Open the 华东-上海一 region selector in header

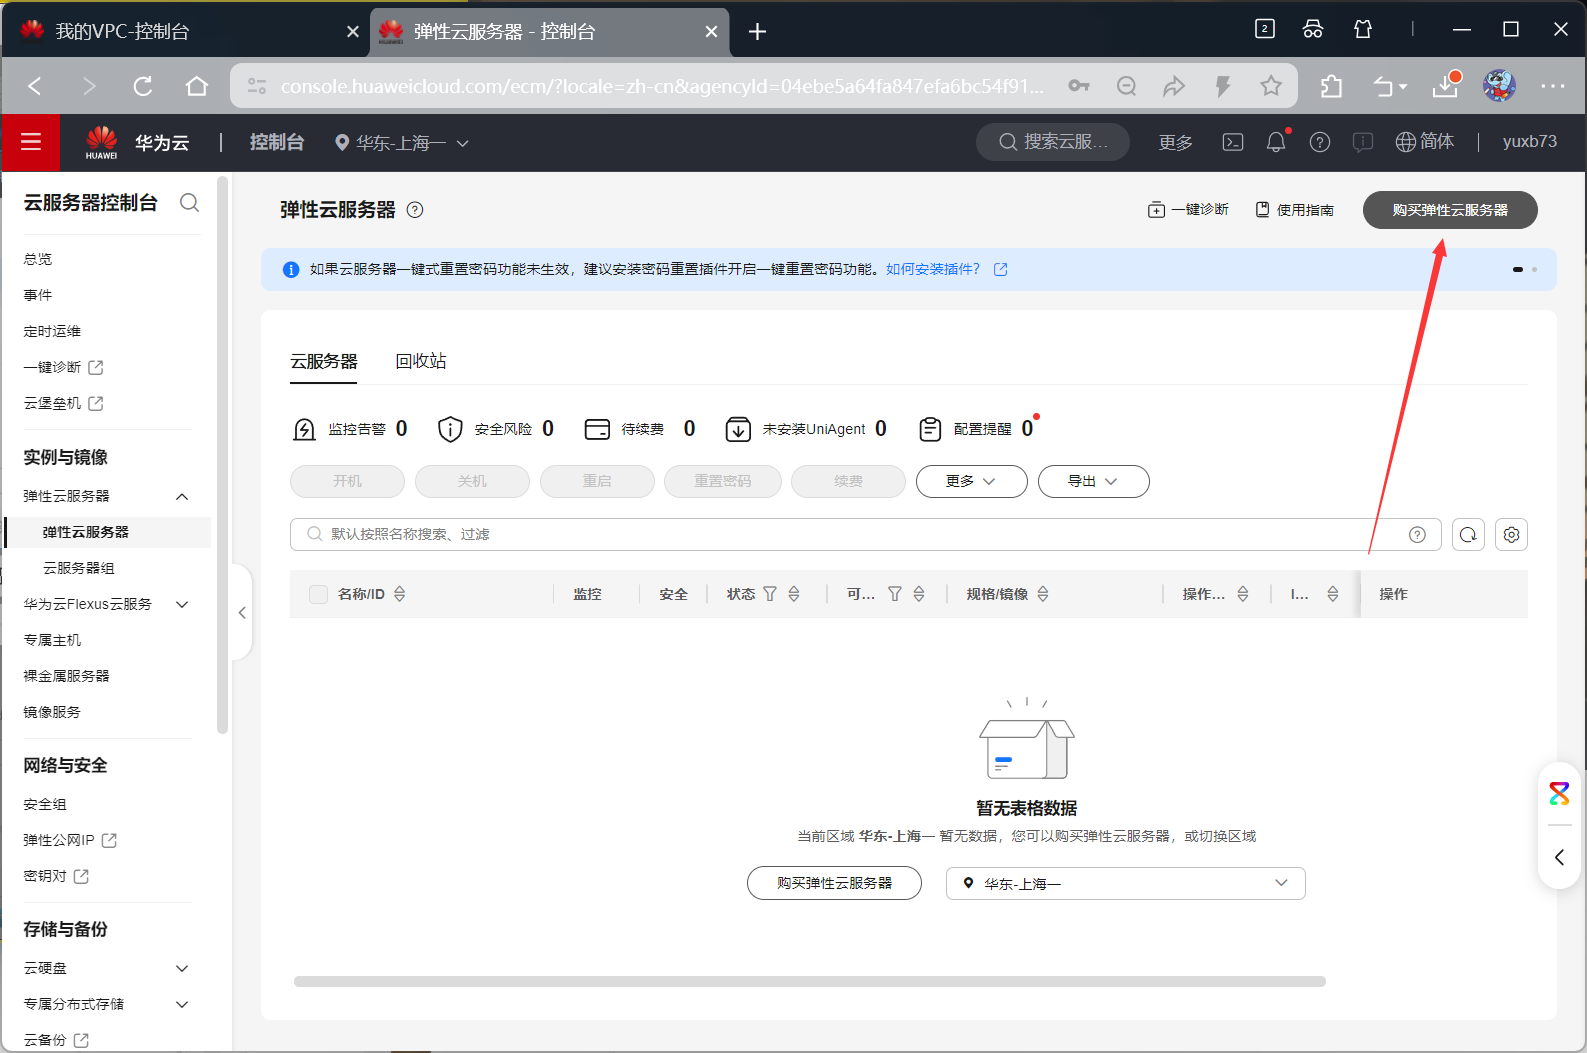pyautogui.click(x=402, y=143)
